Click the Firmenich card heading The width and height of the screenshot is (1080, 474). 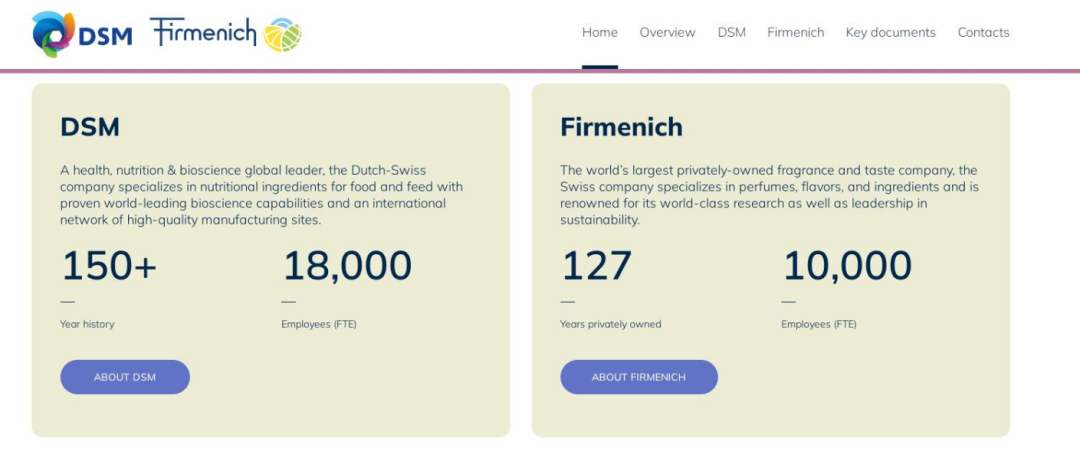point(621,127)
